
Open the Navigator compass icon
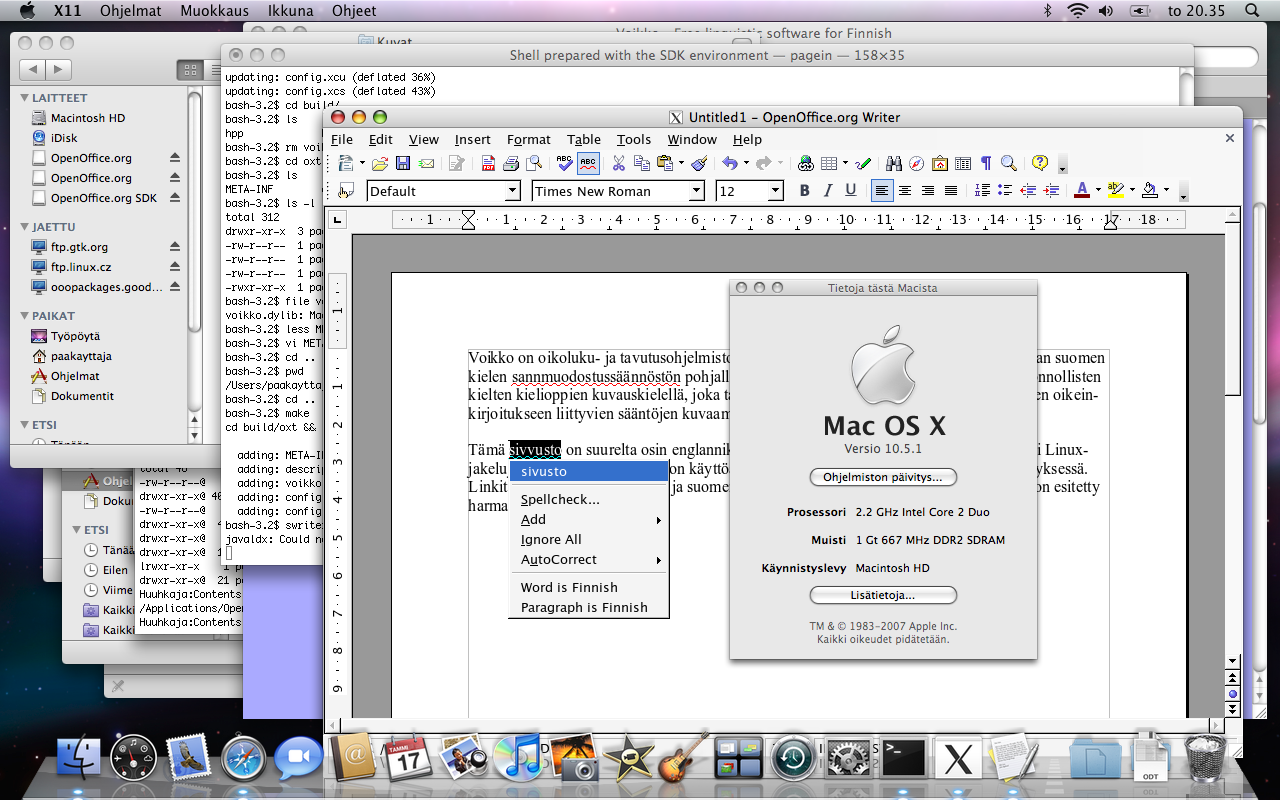tap(917, 163)
